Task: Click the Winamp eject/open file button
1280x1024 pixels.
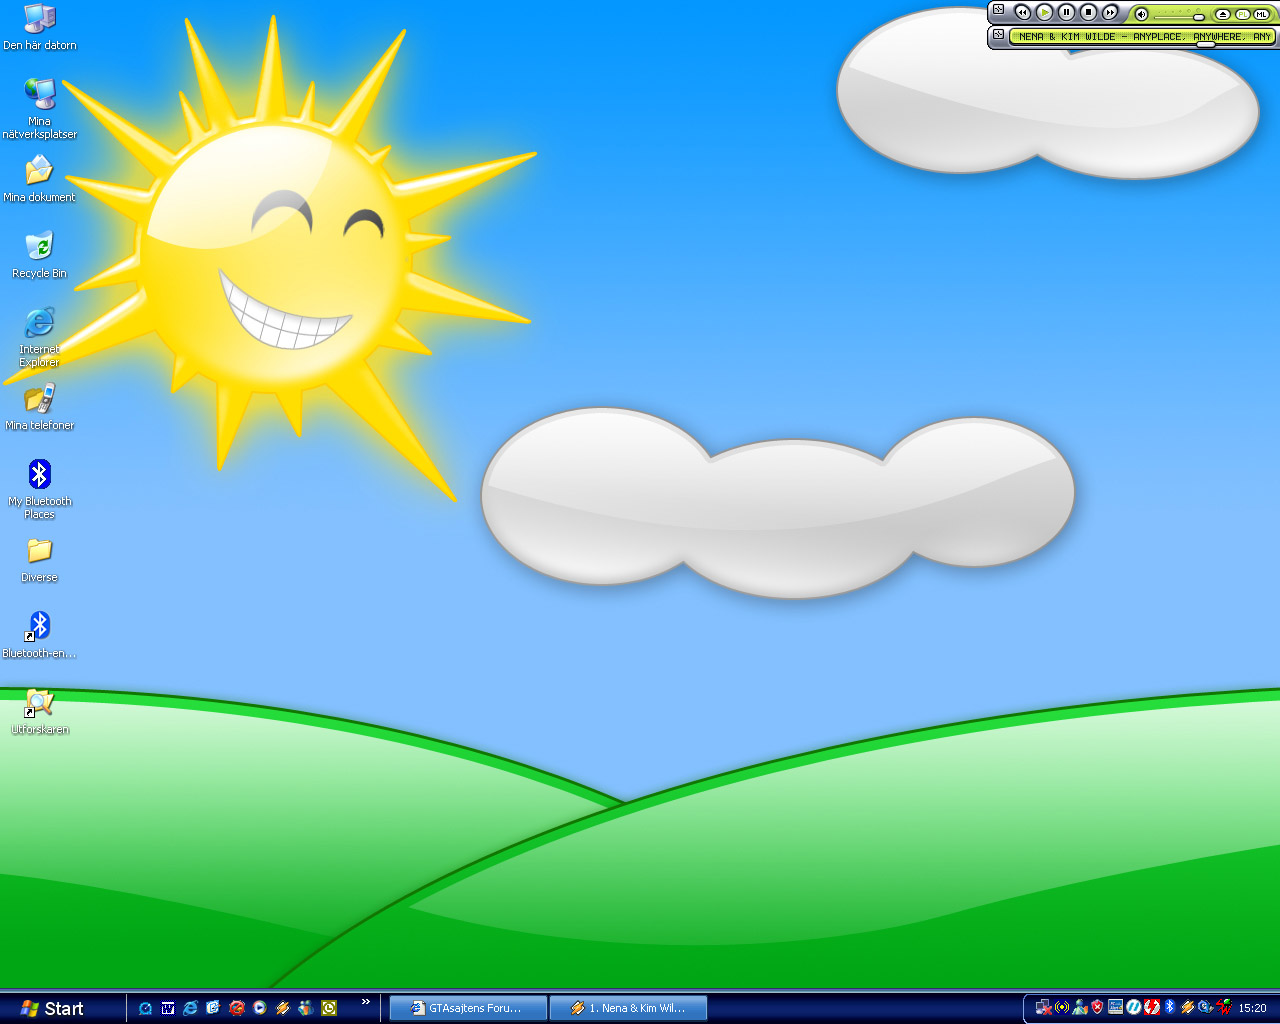Action: pyautogui.click(x=1222, y=14)
